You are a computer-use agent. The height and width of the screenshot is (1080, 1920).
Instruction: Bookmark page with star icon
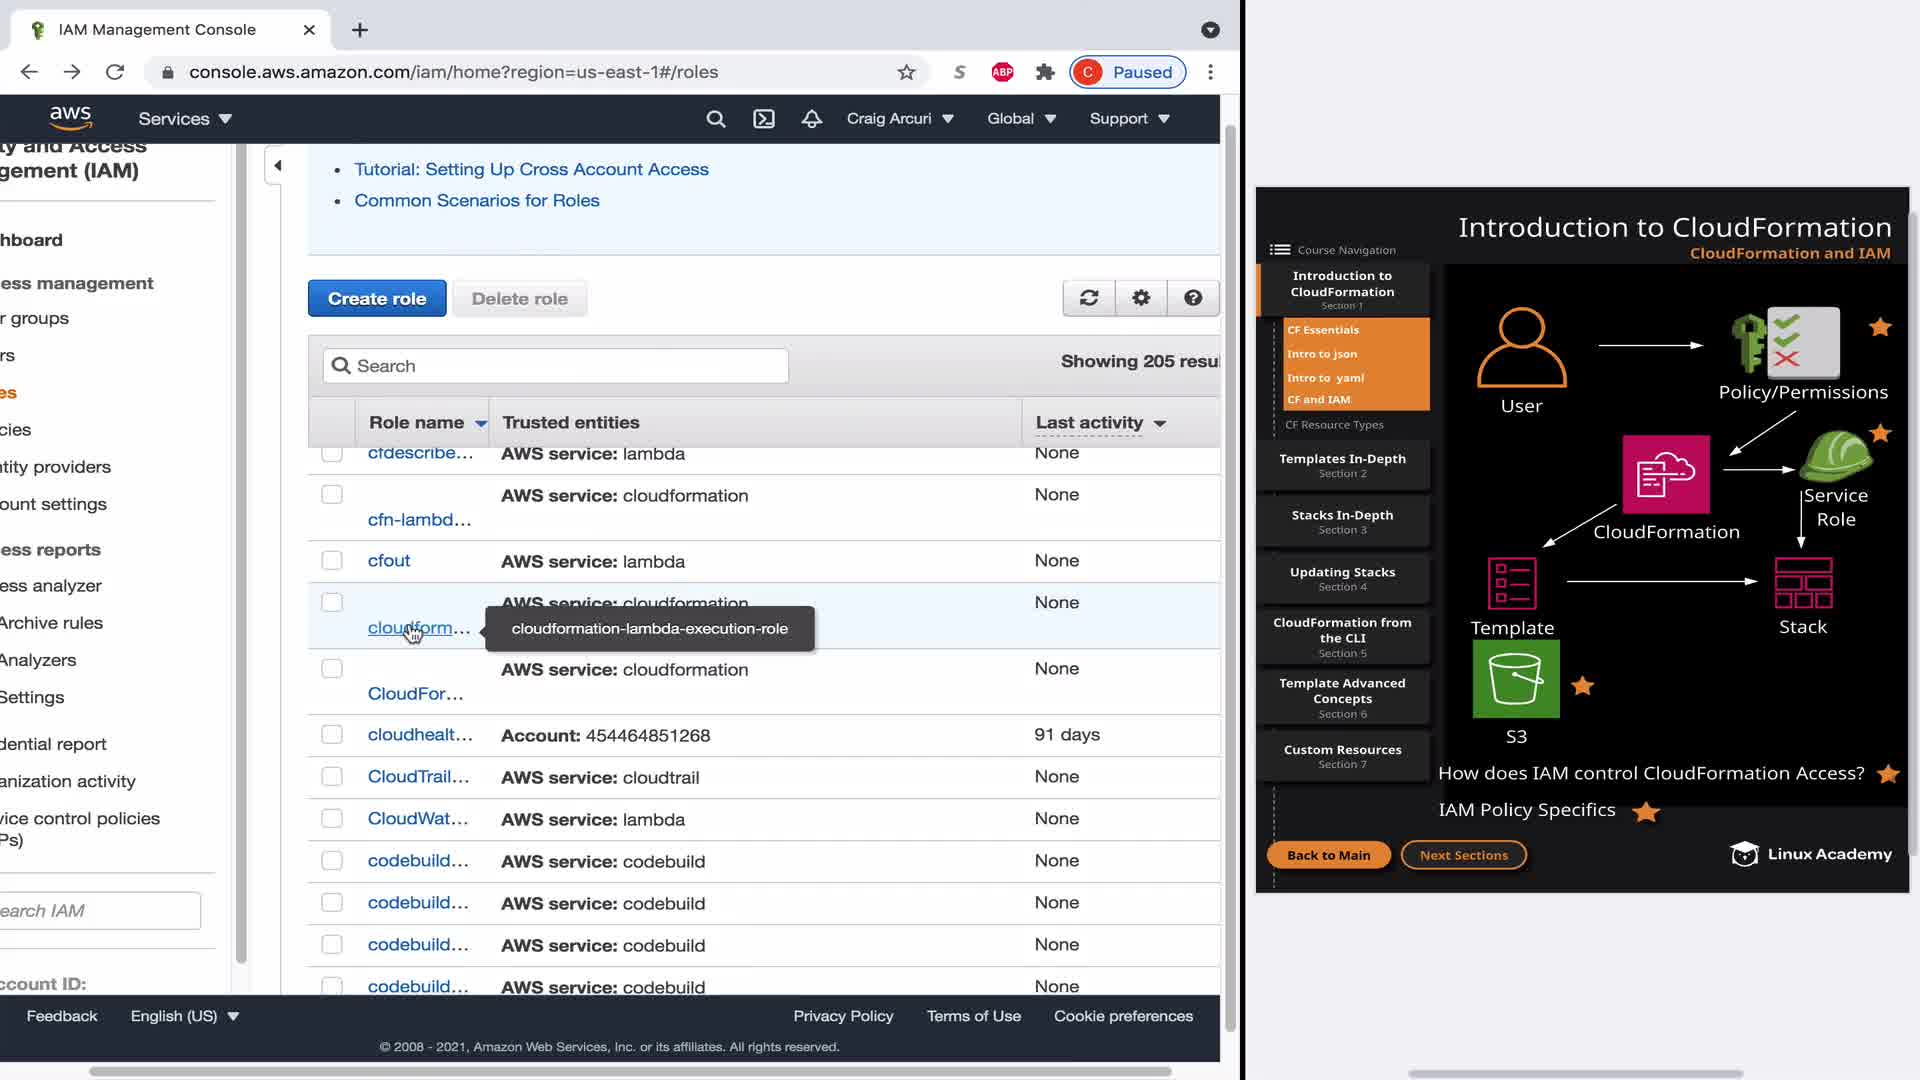click(906, 72)
